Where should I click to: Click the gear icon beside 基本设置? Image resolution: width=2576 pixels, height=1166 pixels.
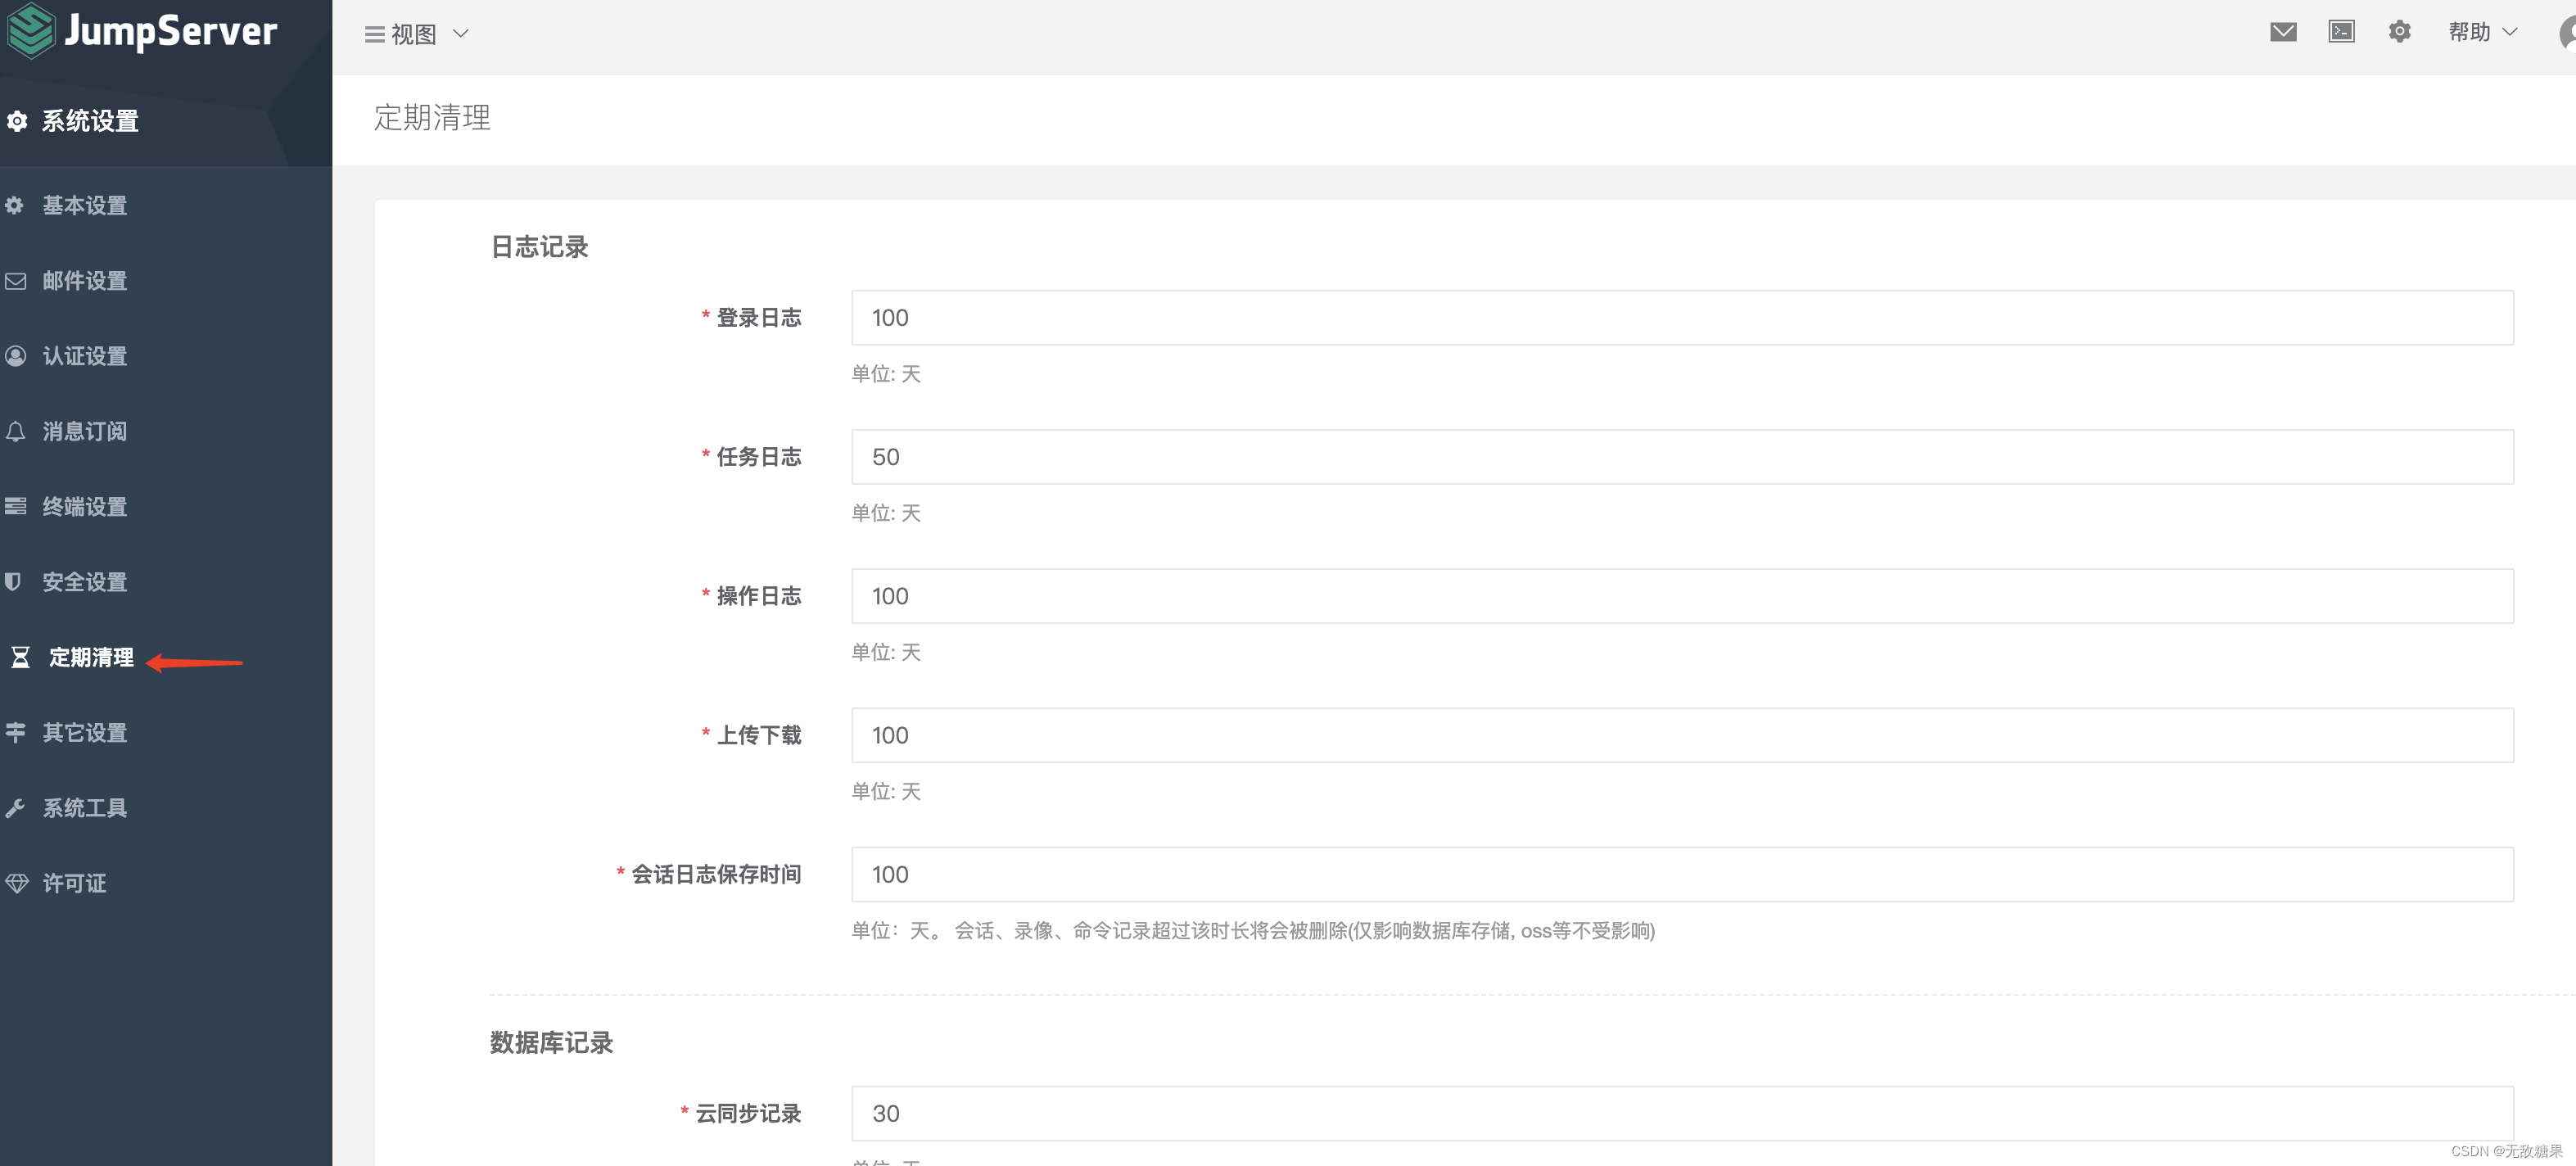[15, 205]
